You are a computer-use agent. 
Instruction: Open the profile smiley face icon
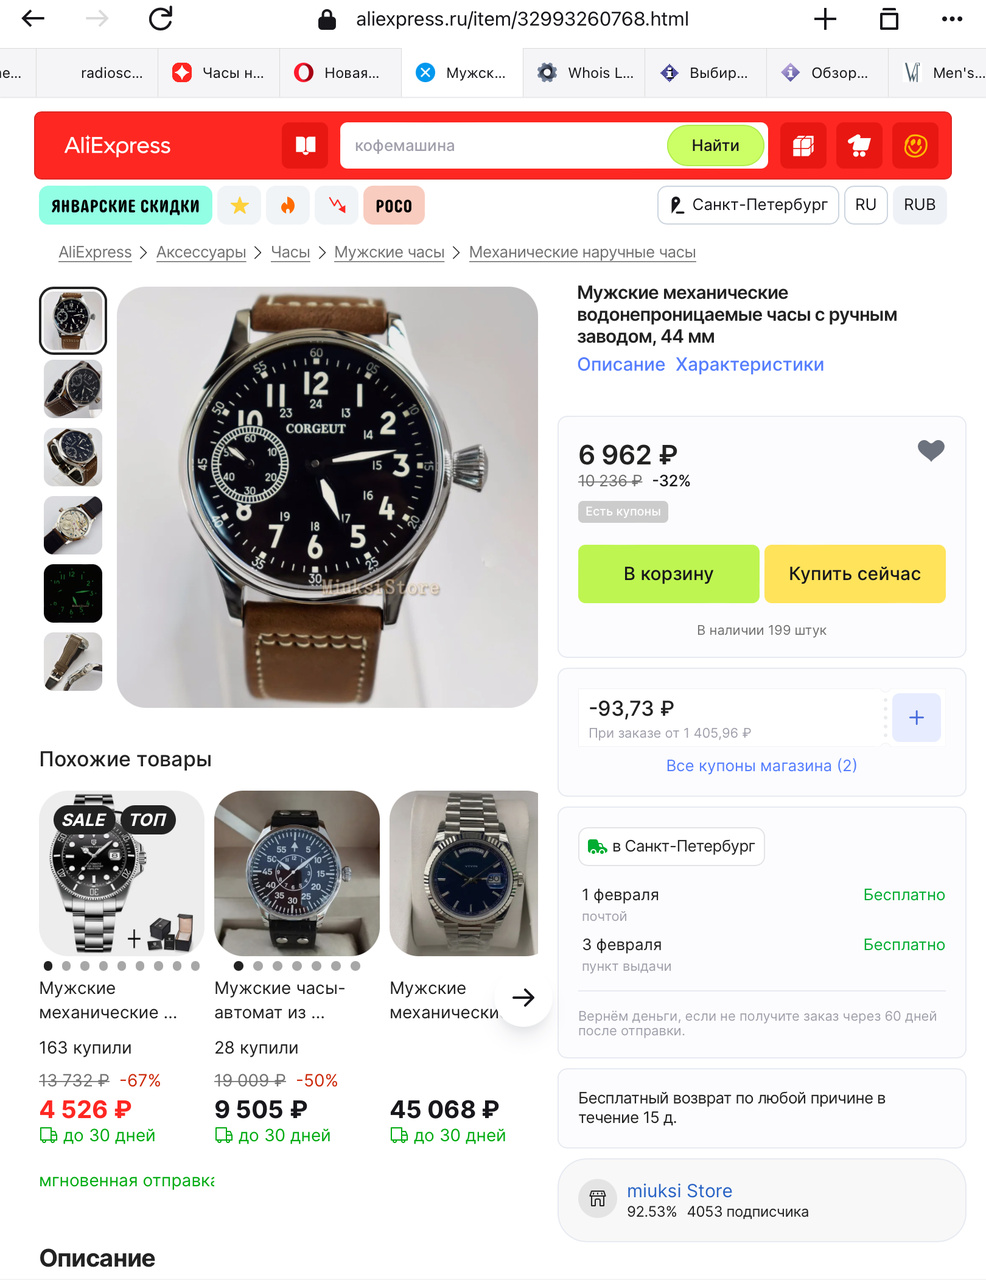pos(915,146)
